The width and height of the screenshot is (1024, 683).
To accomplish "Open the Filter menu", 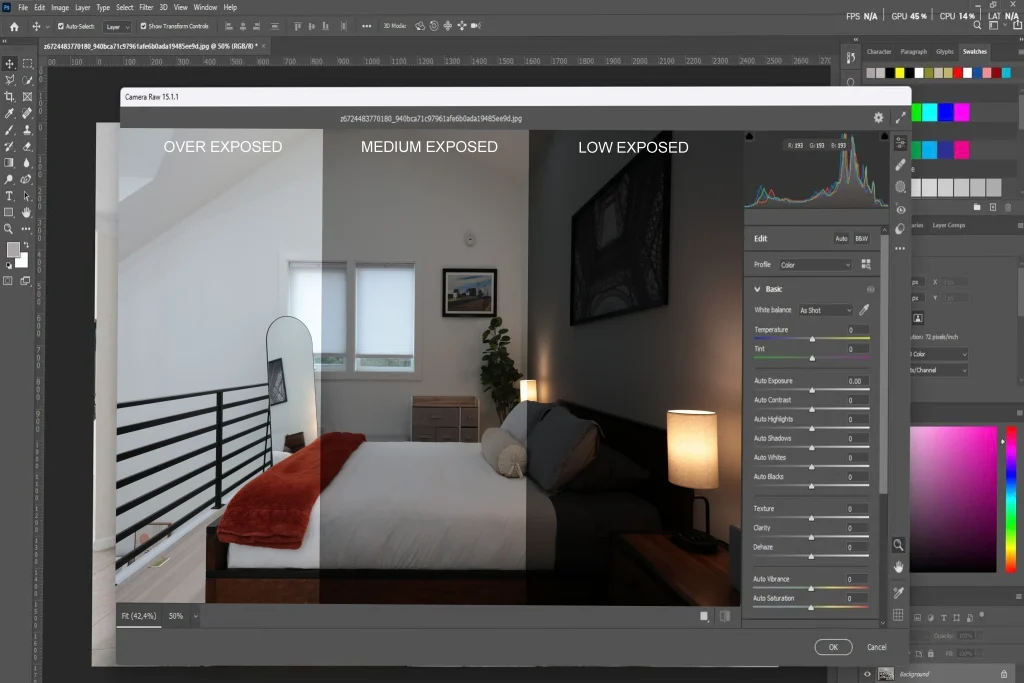I will tap(146, 7).
